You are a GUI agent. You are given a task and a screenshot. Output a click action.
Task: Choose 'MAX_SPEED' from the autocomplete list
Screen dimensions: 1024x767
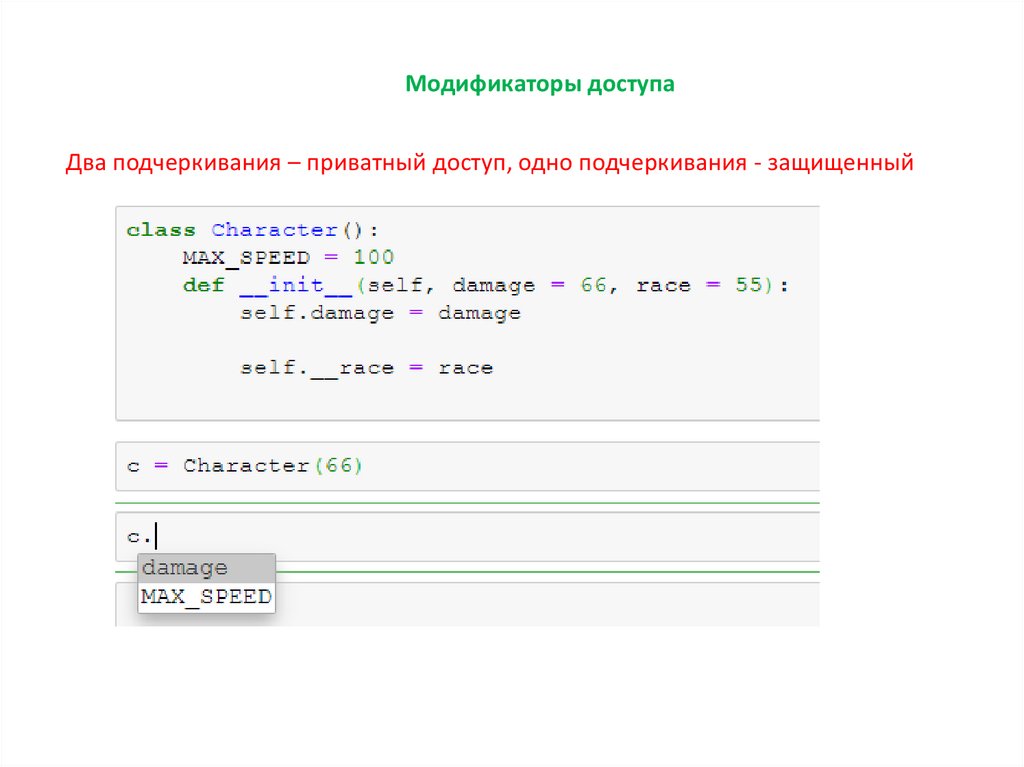206,596
